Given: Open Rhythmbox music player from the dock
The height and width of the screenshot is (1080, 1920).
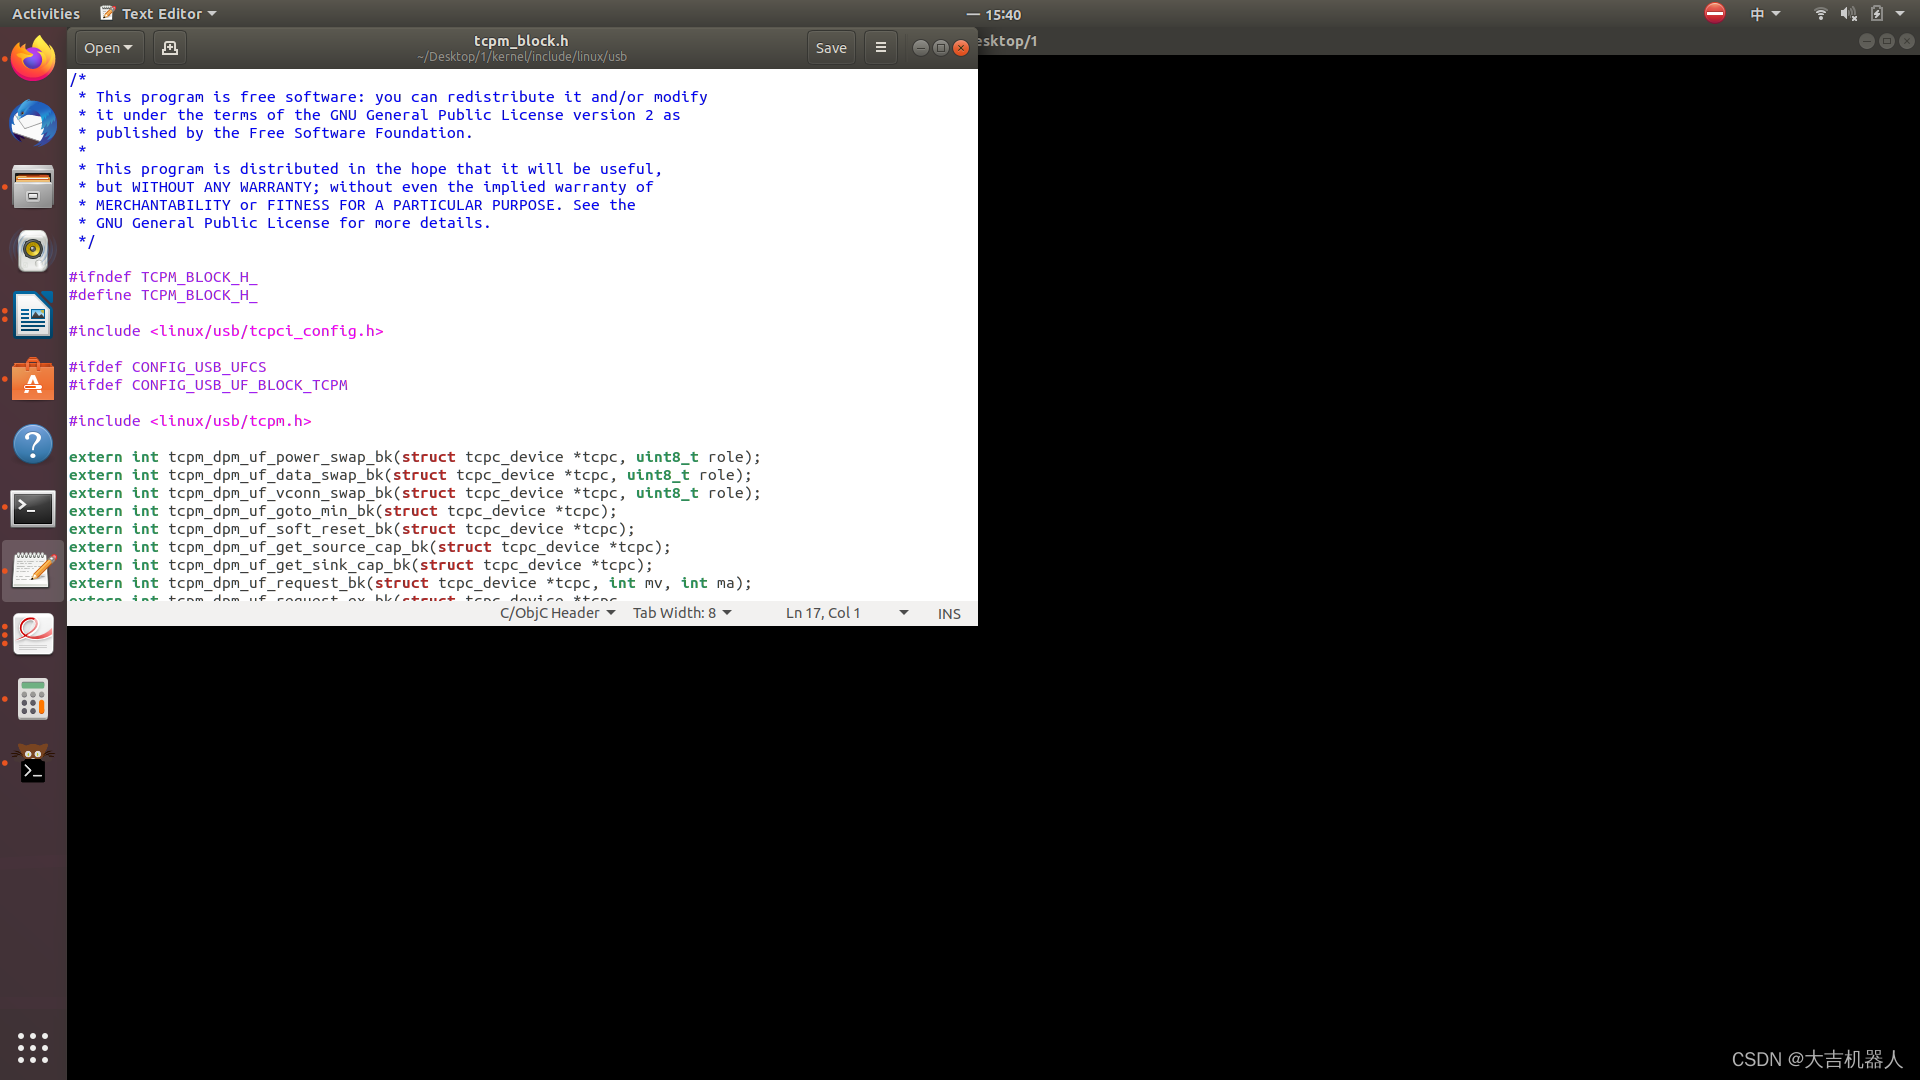Looking at the screenshot, I should 33,251.
